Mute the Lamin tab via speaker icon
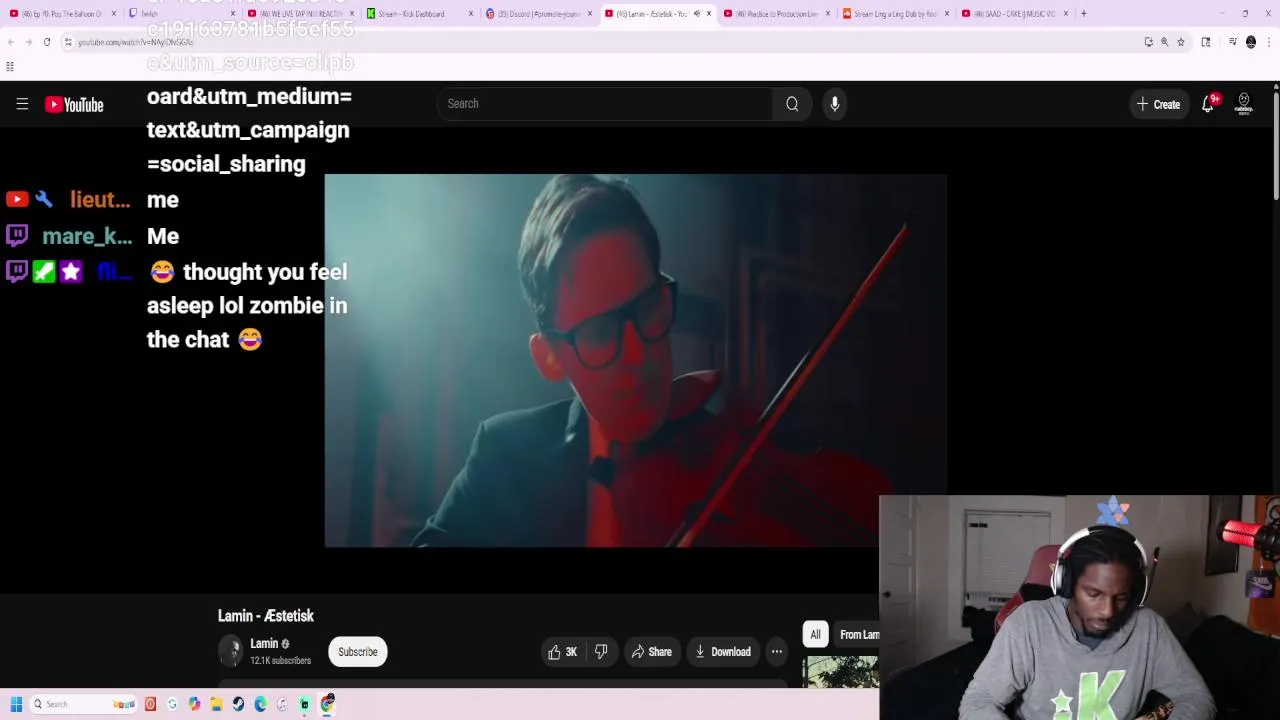1280x720 pixels. tap(696, 13)
